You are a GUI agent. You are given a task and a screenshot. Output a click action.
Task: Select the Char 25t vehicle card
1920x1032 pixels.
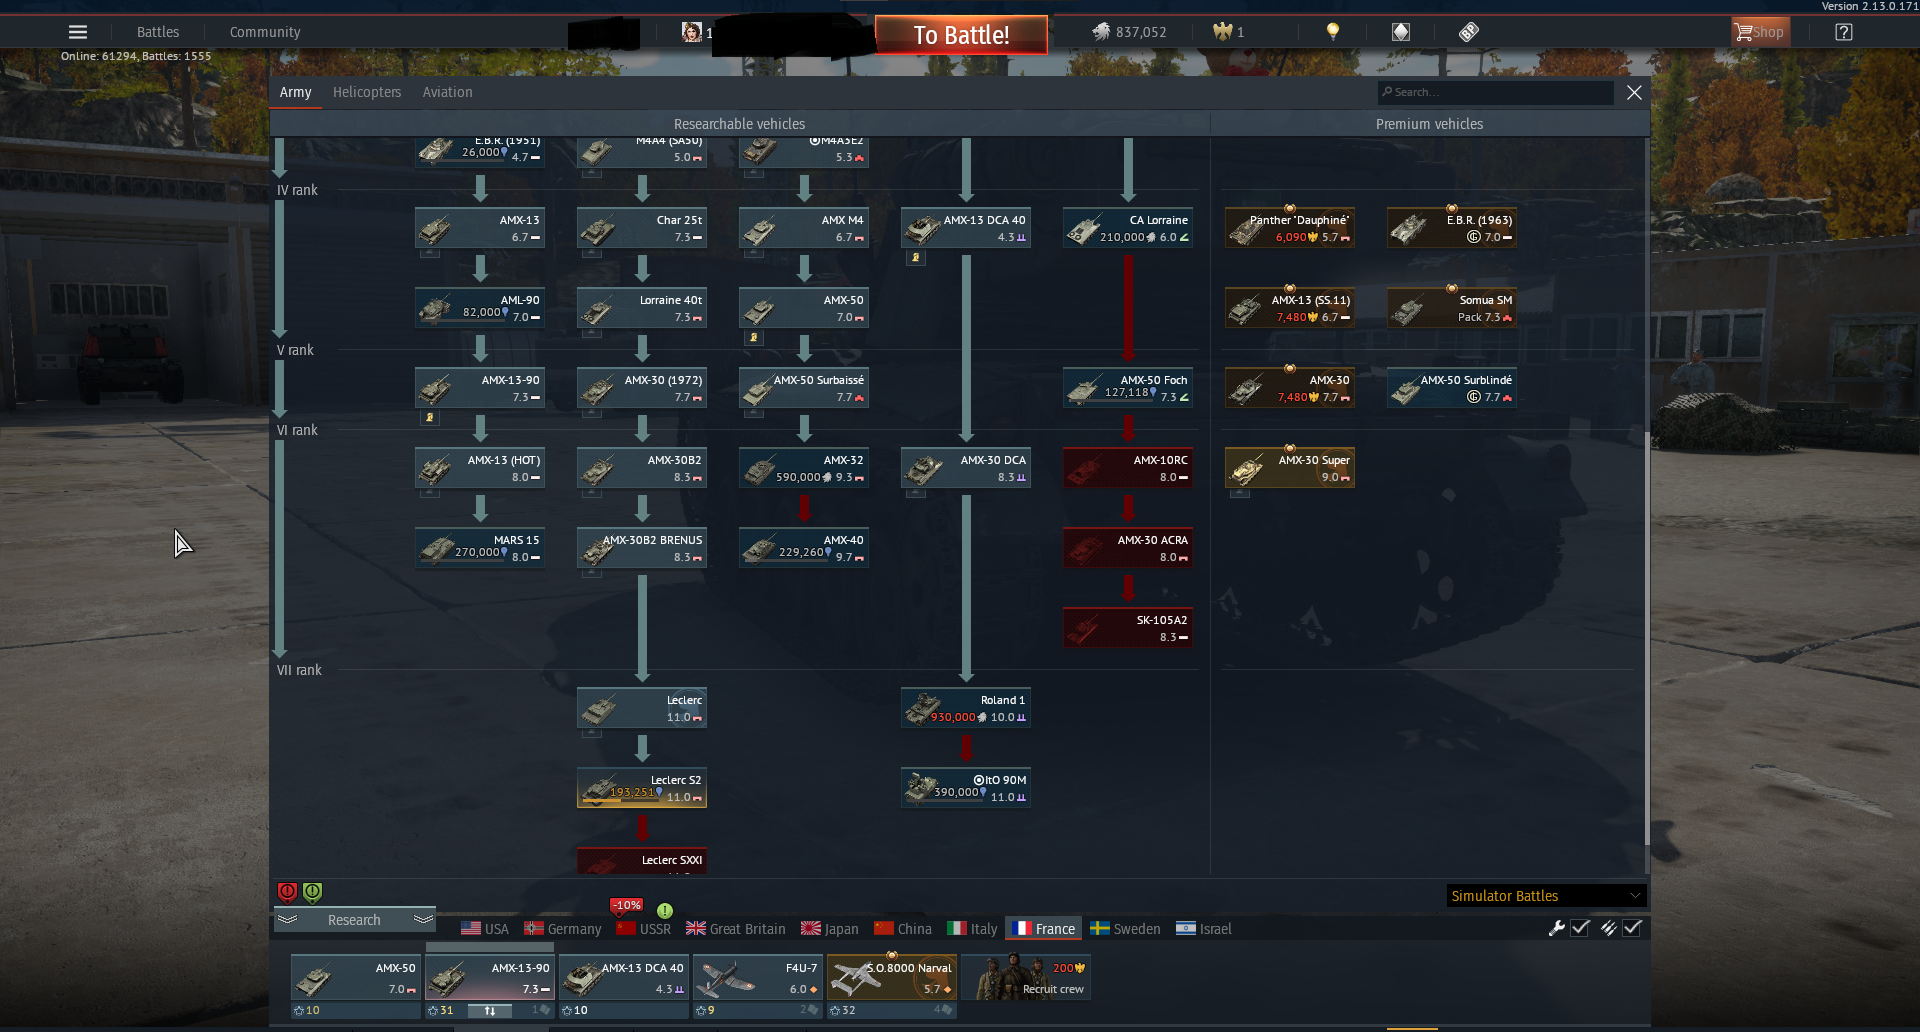[642, 228]
